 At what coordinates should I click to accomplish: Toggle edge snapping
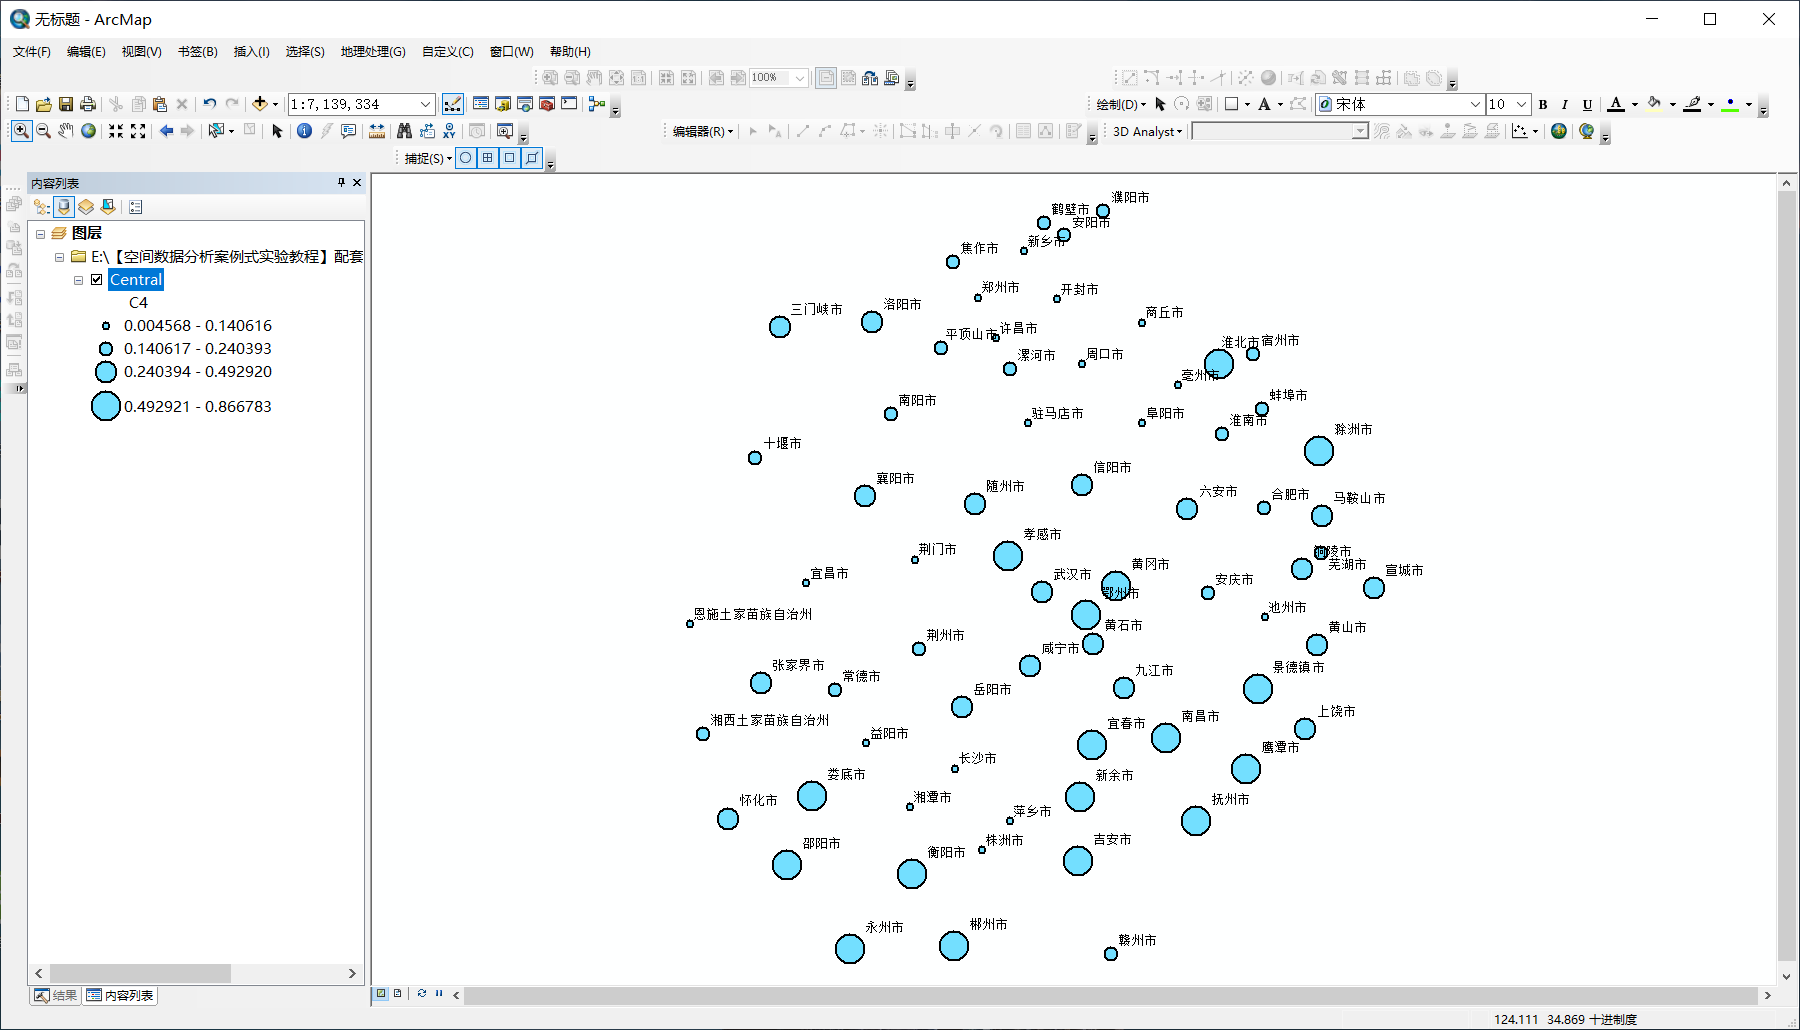coord(532,158)
